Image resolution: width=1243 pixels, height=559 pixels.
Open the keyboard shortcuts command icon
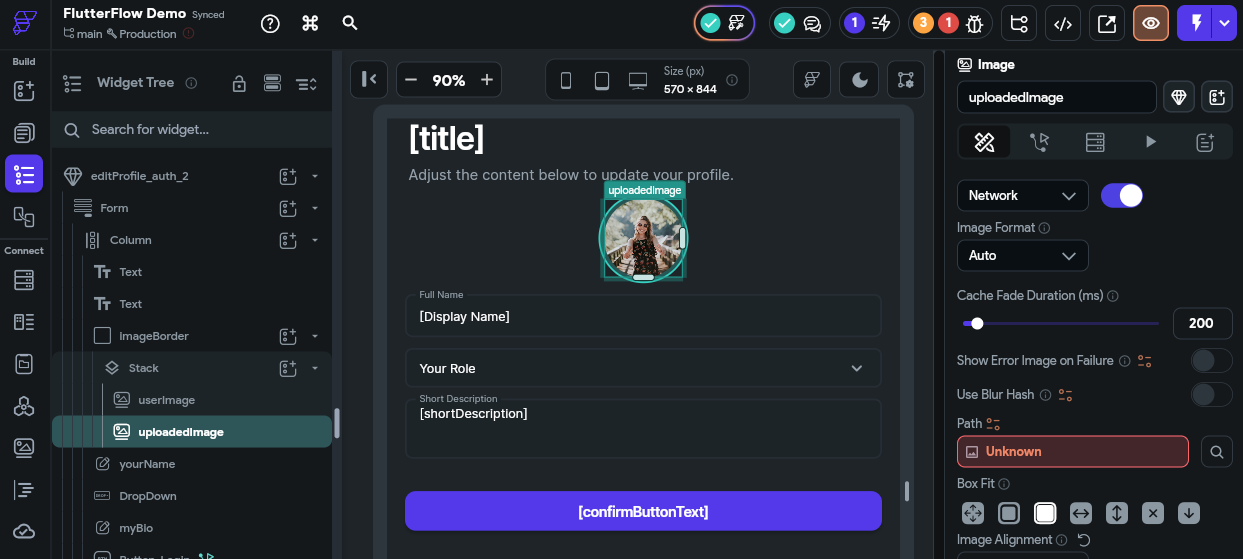pyautogui.click(x=310, y=23)
